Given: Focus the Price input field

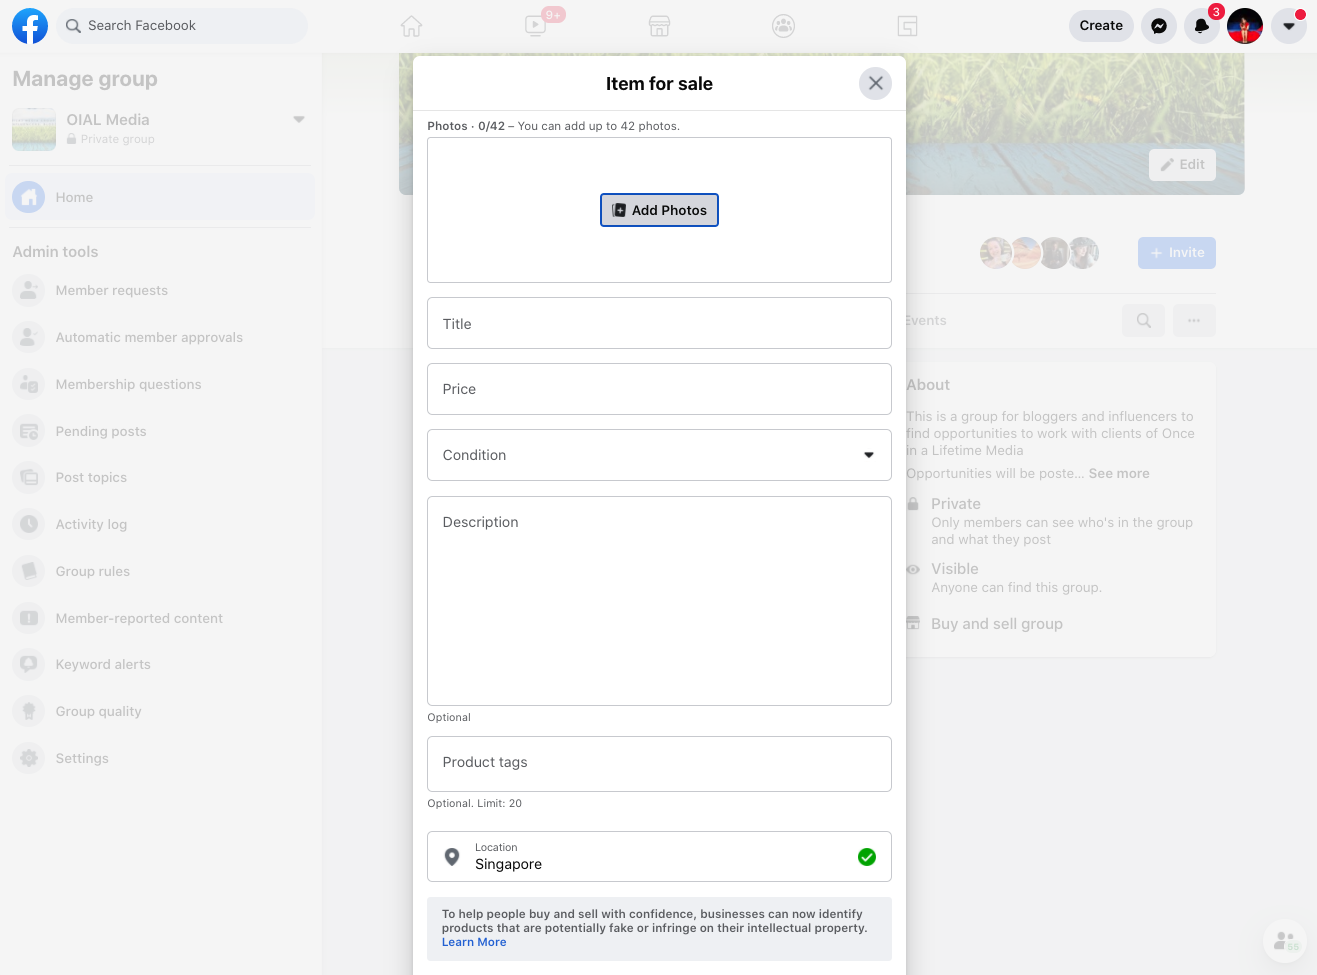Looking at the screenshot, I should (659, 389).
